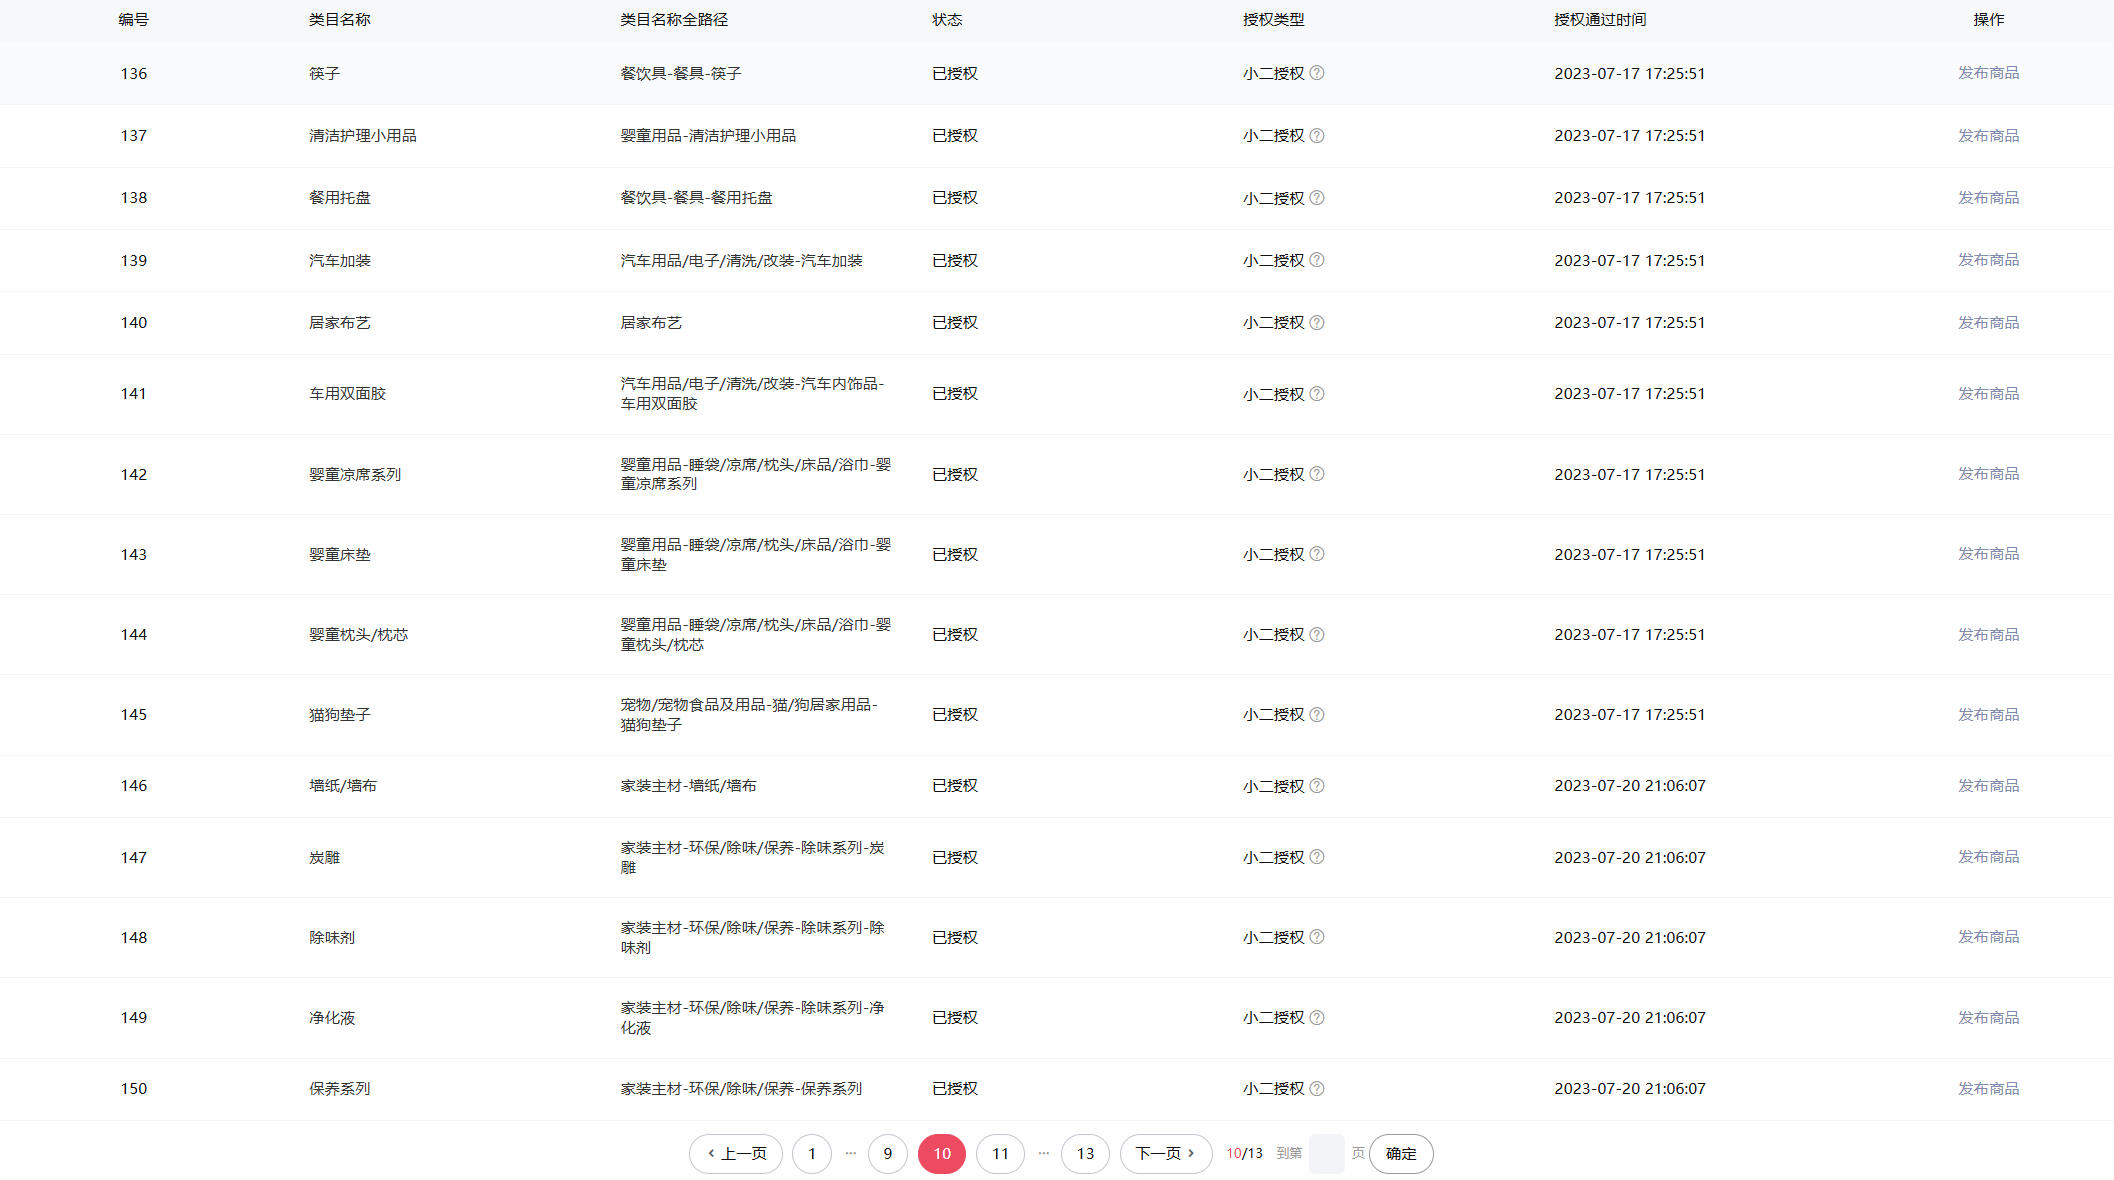This screenshot has width=2114, height=1180.
Task: Go to previous page with 上一页
Action: pyautogui.click(x=736, y=1154)
